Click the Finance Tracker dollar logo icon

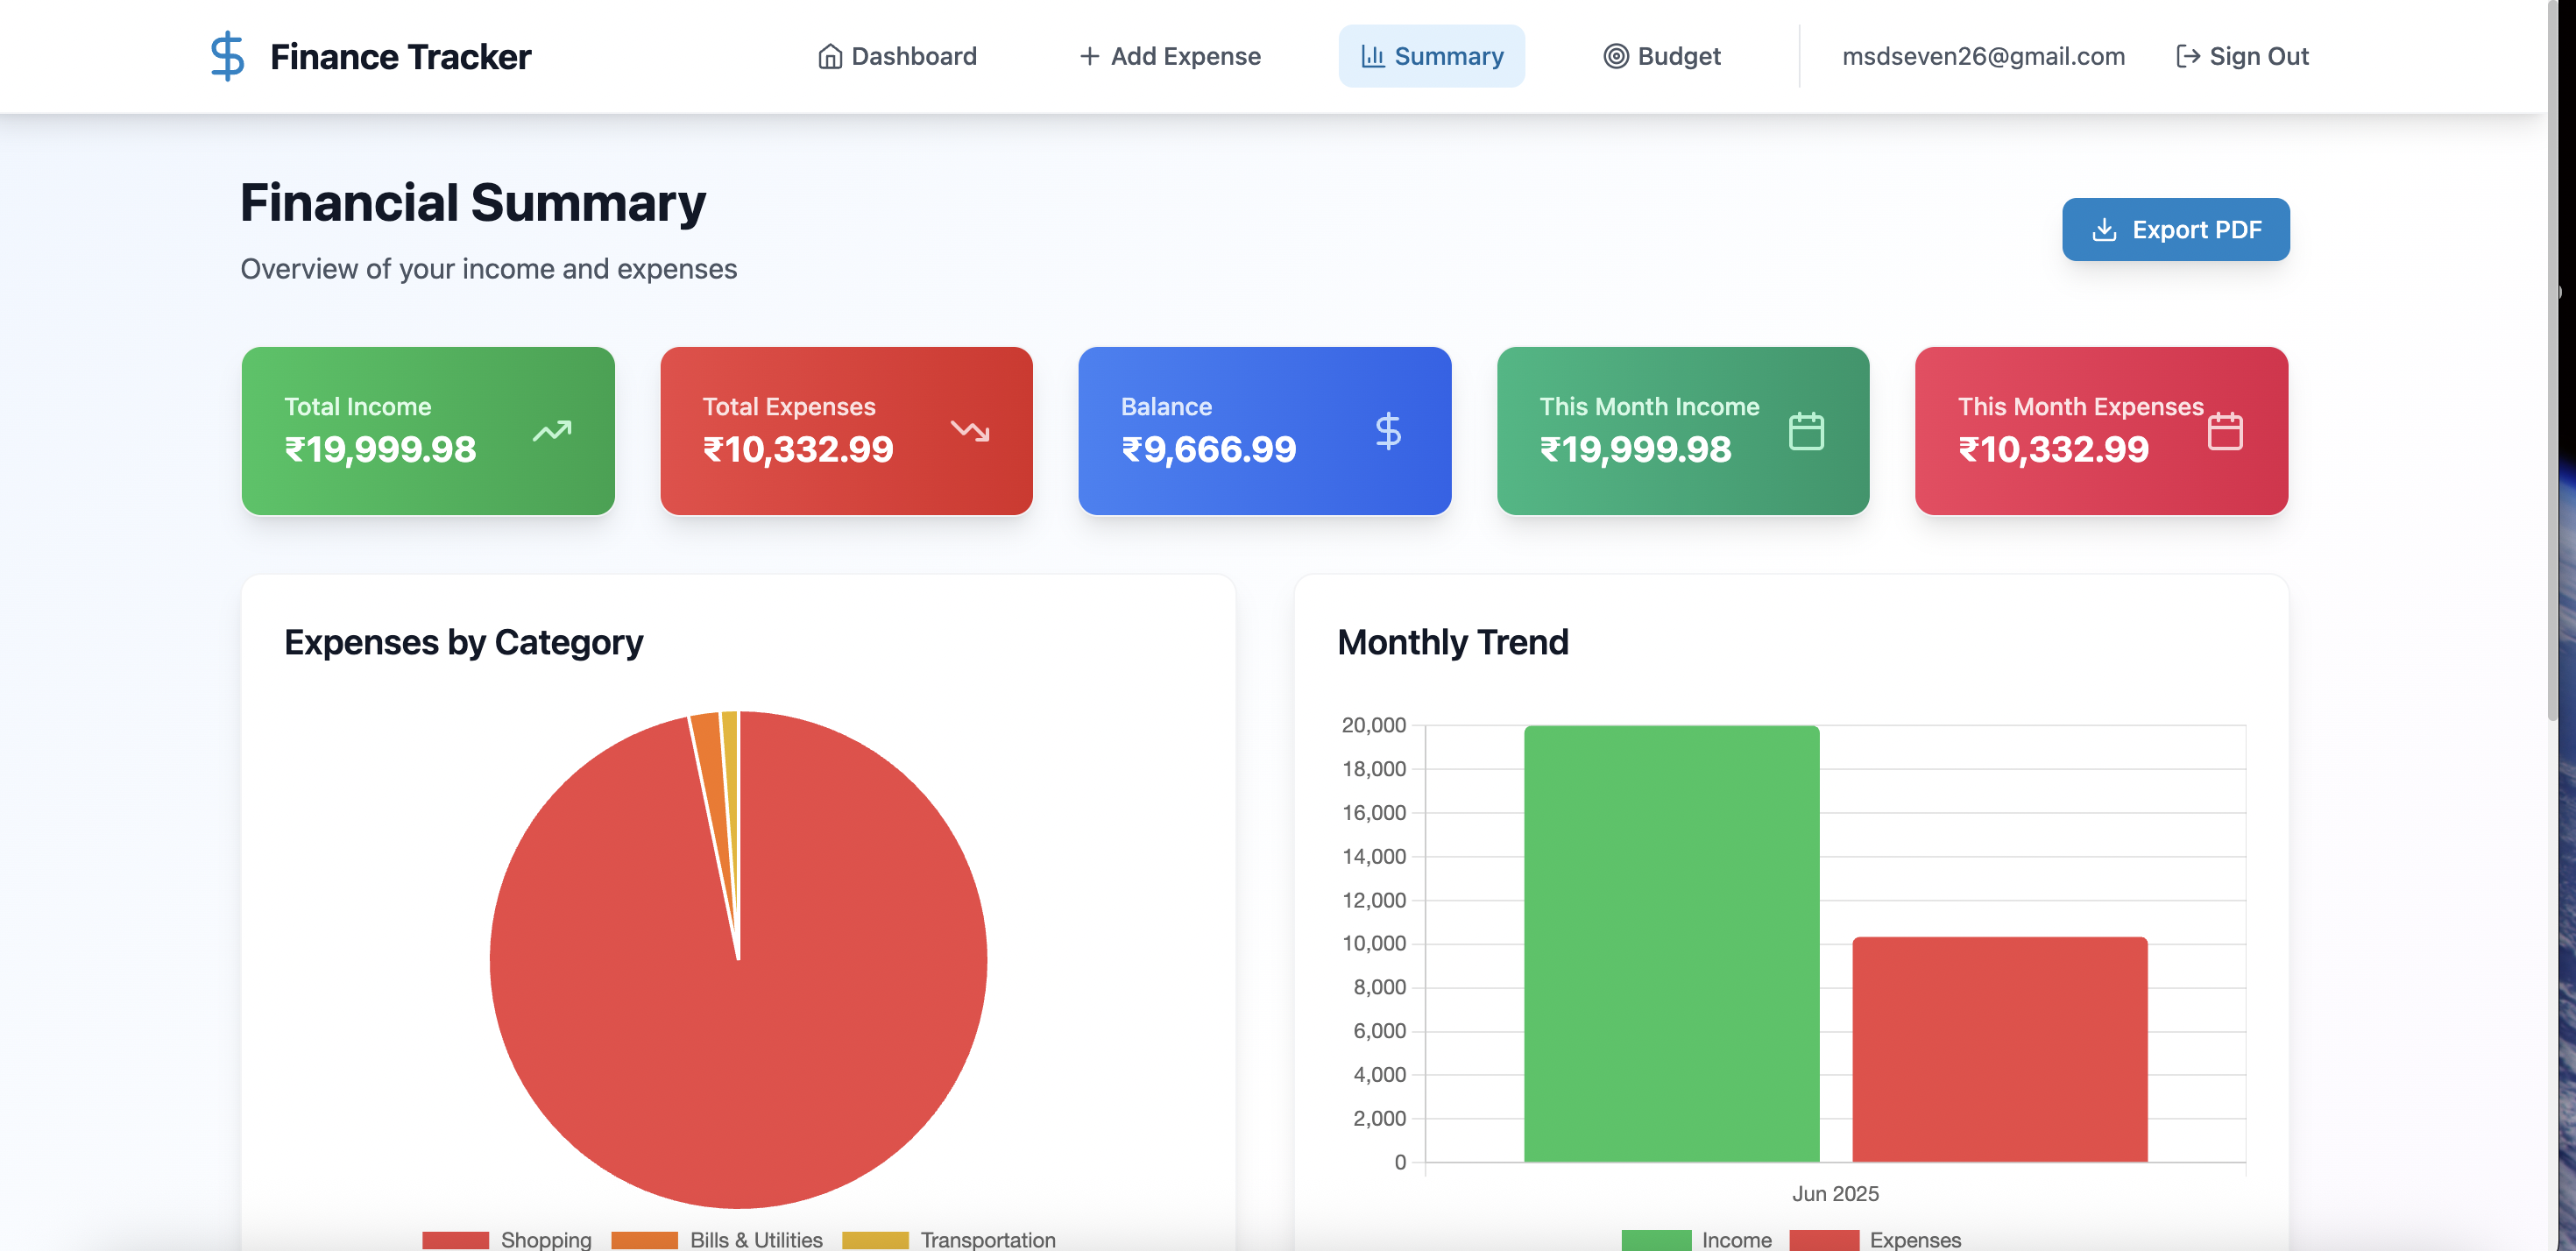(227, 56)
